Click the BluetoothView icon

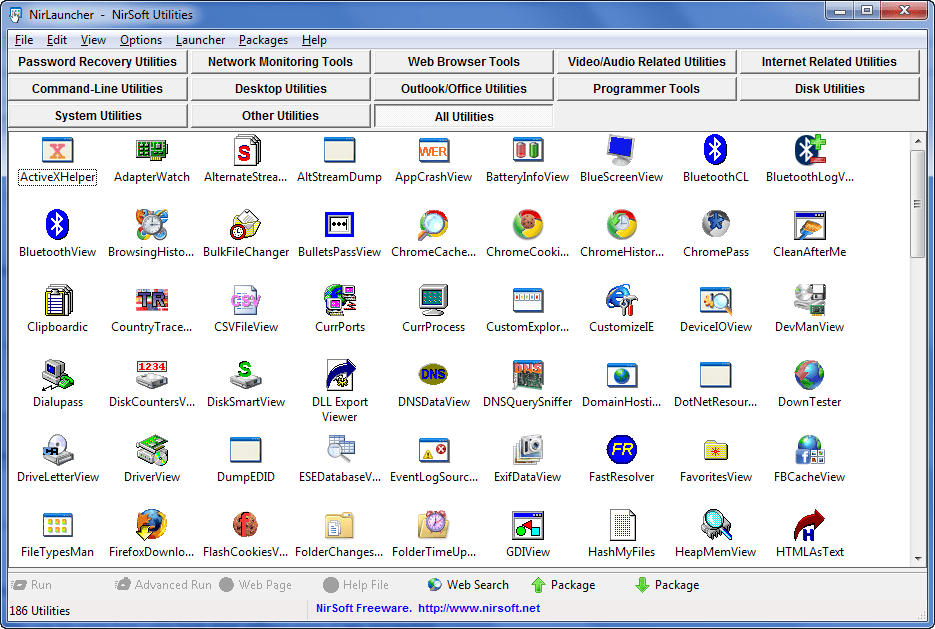(57, 225)
